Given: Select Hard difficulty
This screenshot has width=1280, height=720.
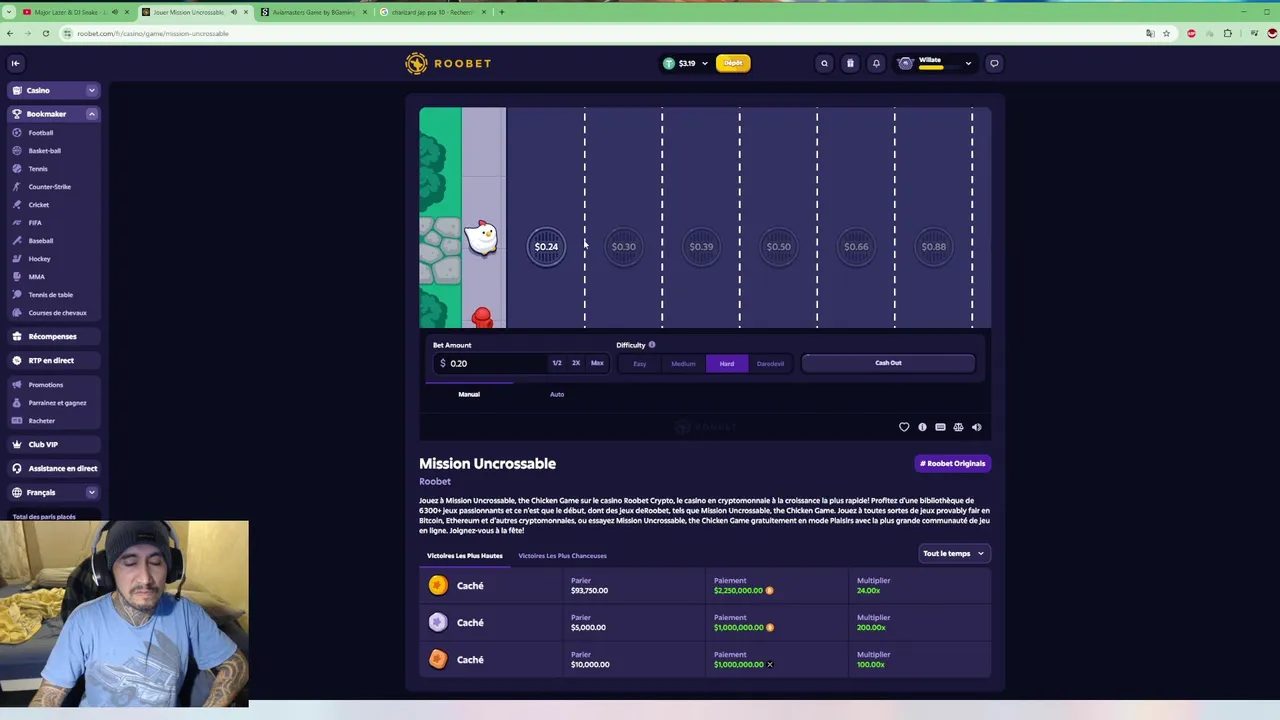Looking at the screenshot, I should point(727,364).
